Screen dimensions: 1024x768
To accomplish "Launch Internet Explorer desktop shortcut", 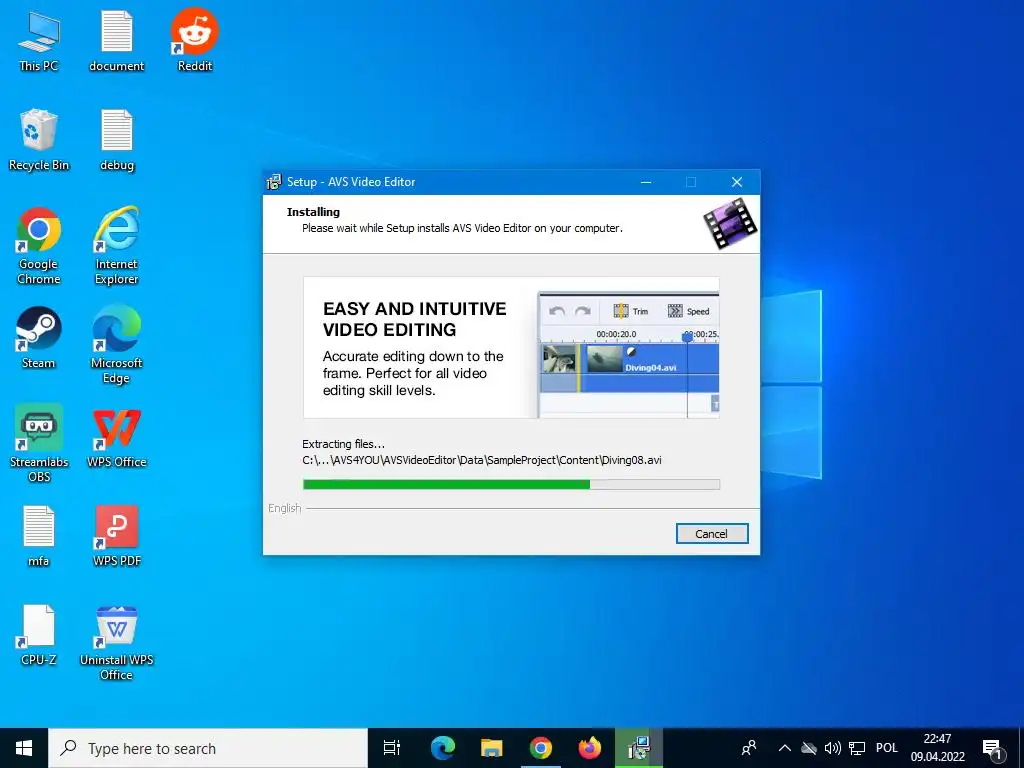I will point(117,246).
